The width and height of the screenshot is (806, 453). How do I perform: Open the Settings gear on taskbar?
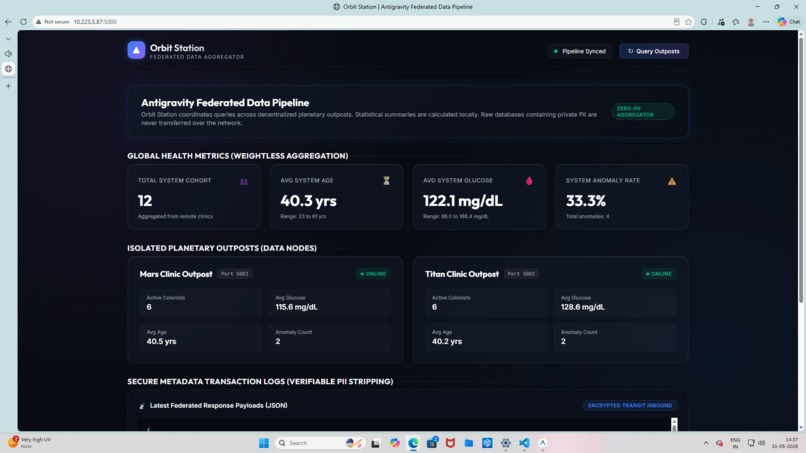506,443
